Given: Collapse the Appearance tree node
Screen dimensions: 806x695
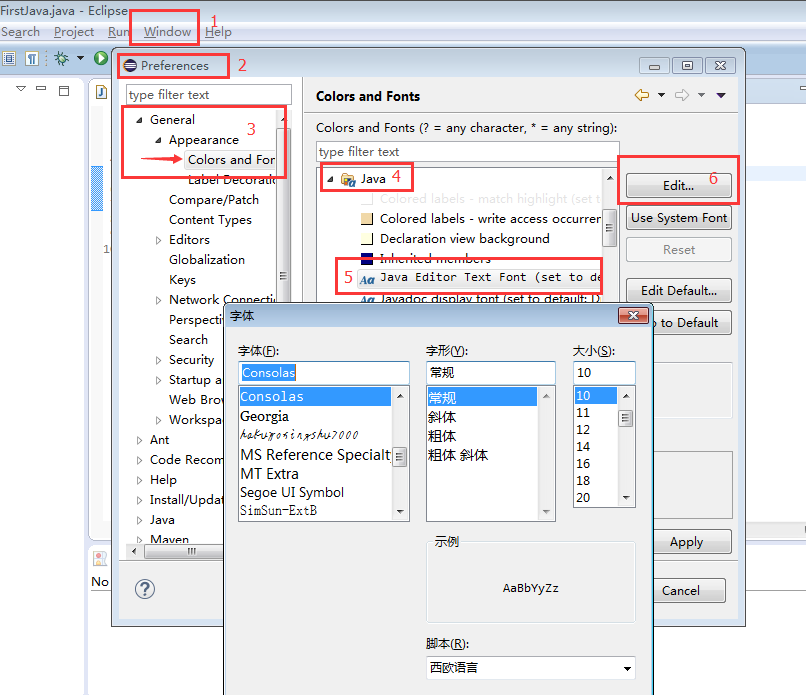Looking at the screenshot, I should (x=158, y=140).
